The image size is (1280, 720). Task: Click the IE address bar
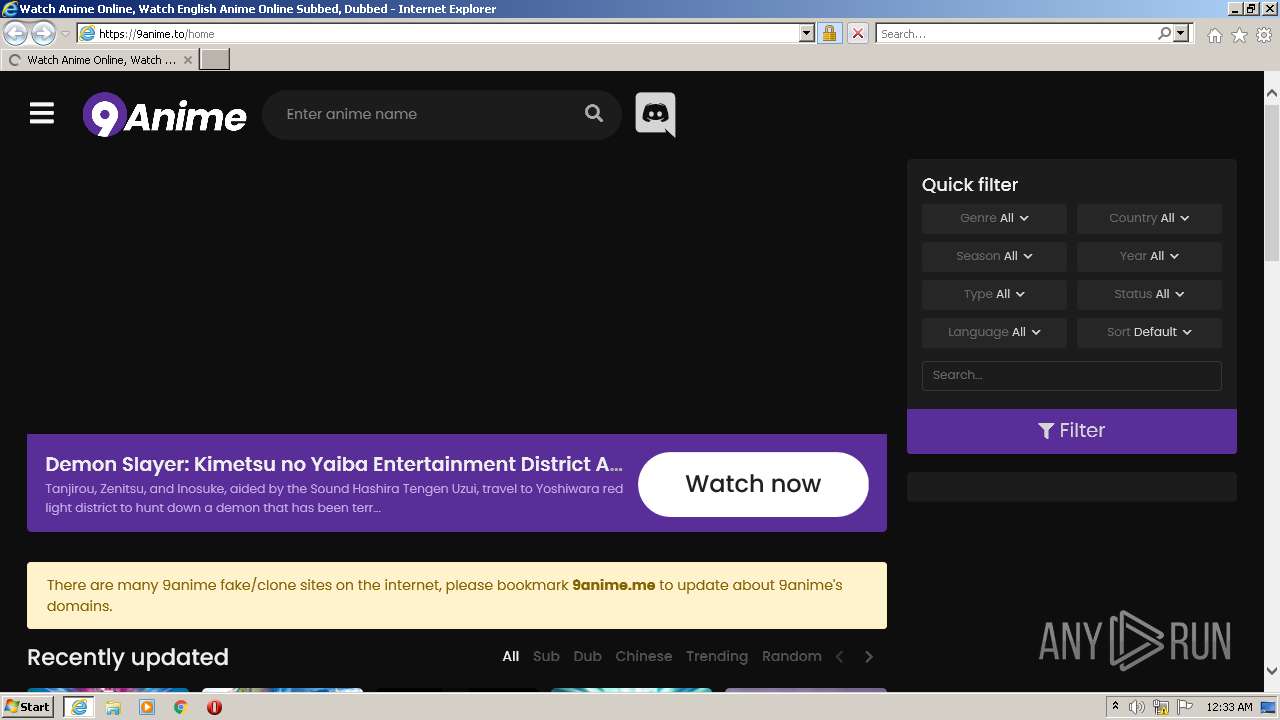tap(445, 33)
